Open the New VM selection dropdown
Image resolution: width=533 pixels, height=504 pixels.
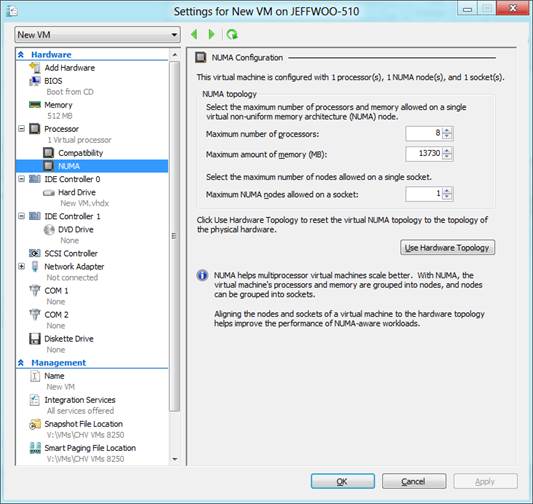(x=97, y=35)
